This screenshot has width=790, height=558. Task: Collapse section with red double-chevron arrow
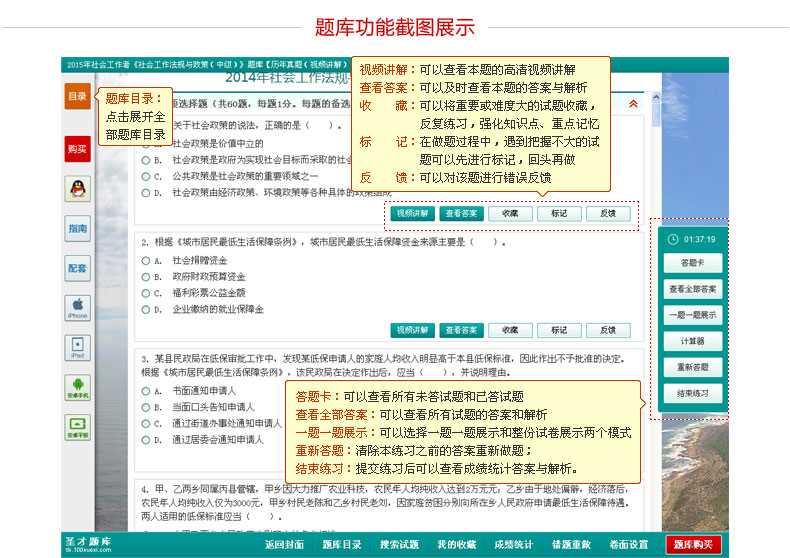click(632, 103)
